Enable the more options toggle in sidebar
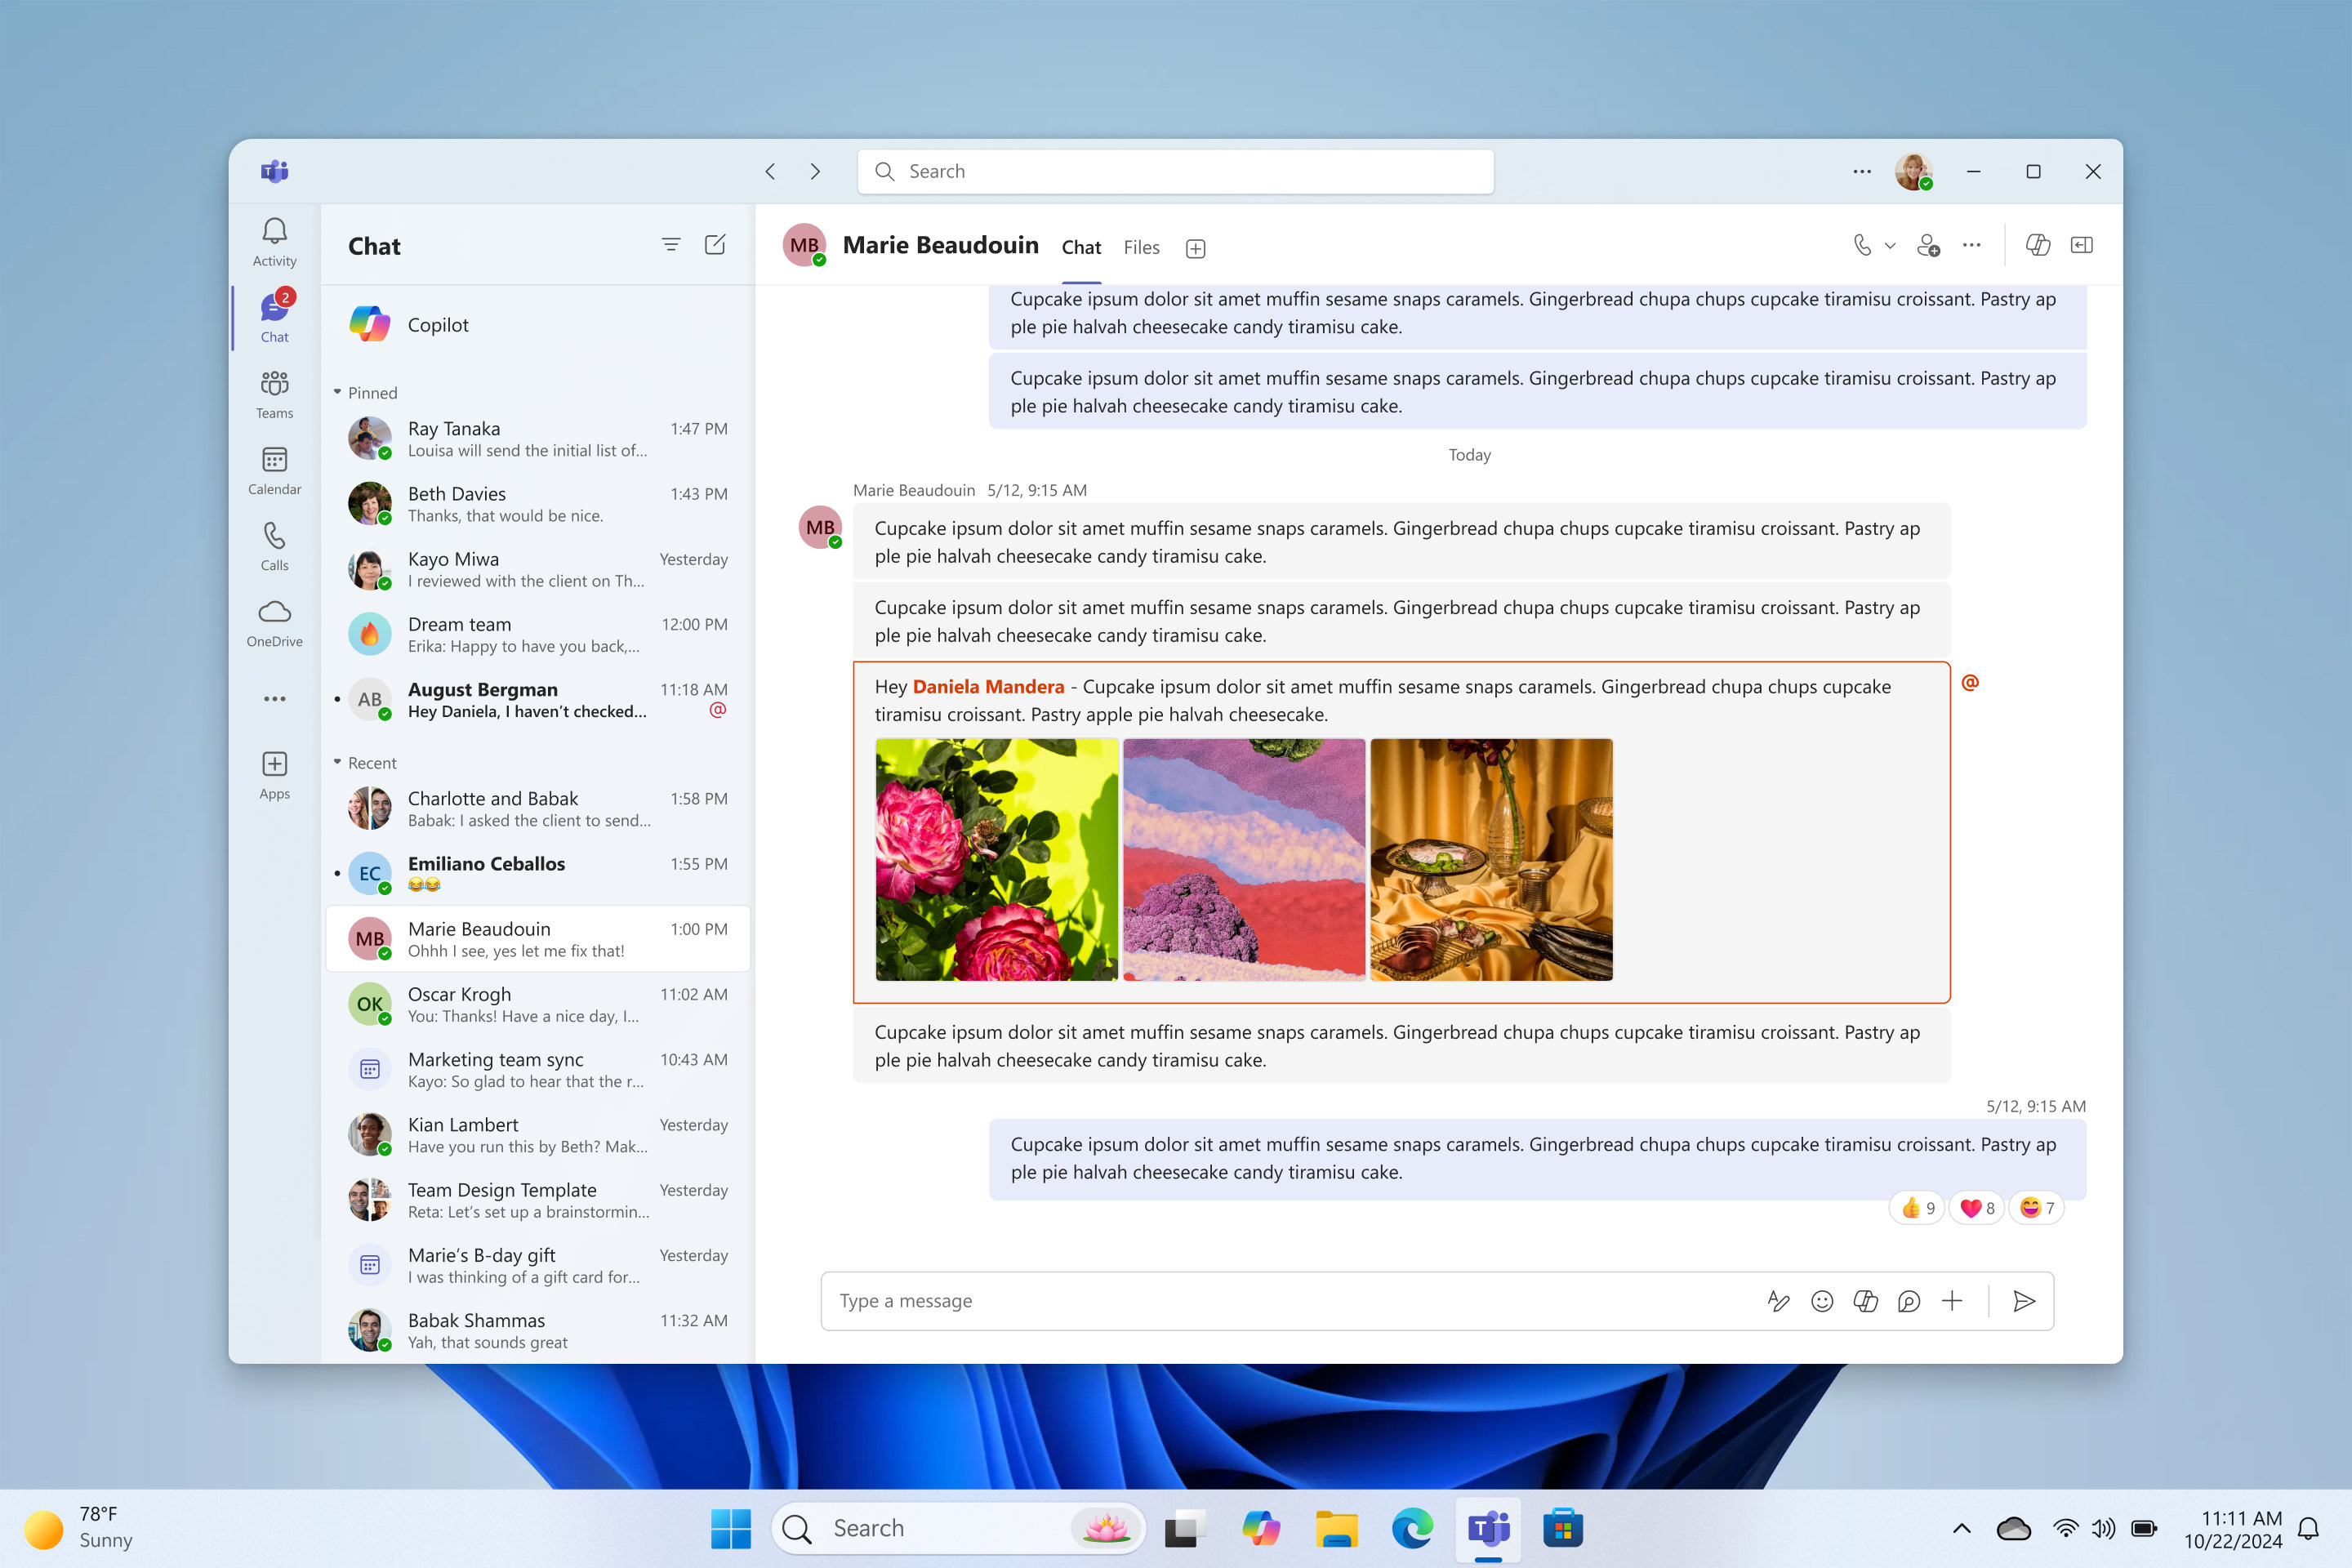The height and width of the screenshot is (1568, 2352). [x=273, y=700]
